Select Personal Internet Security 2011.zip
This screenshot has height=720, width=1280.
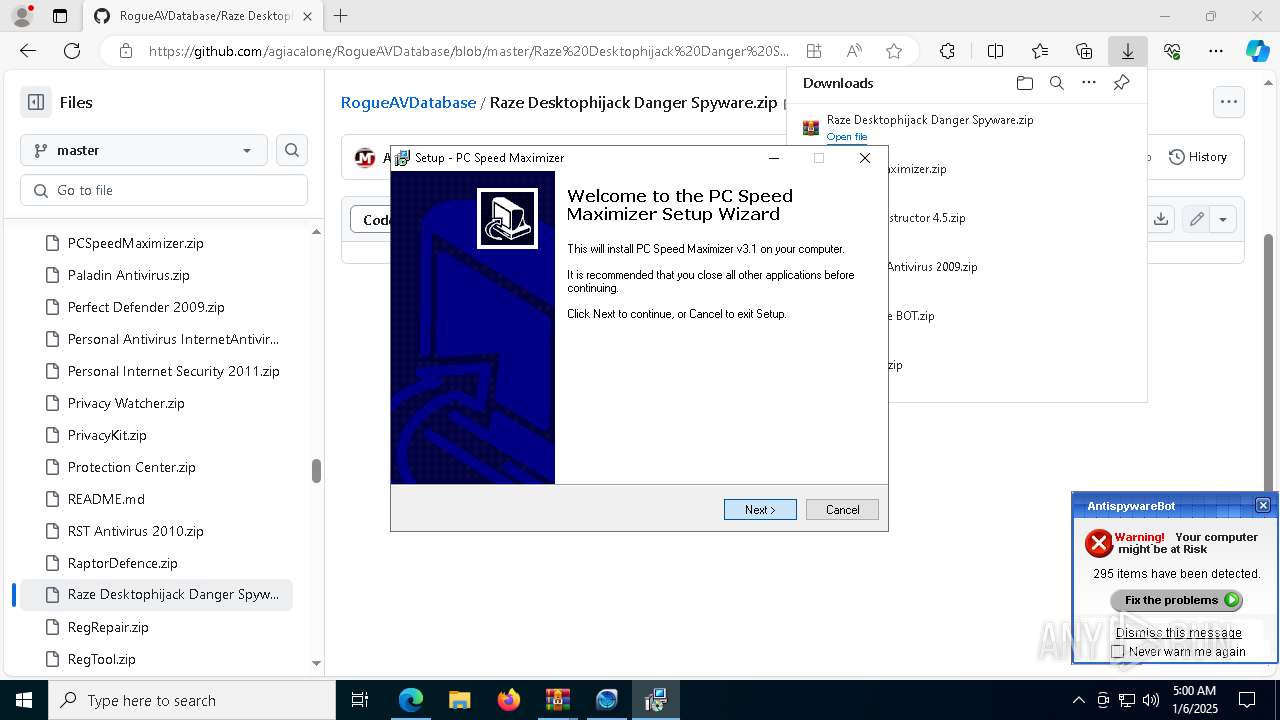click(x=173, y=371)
